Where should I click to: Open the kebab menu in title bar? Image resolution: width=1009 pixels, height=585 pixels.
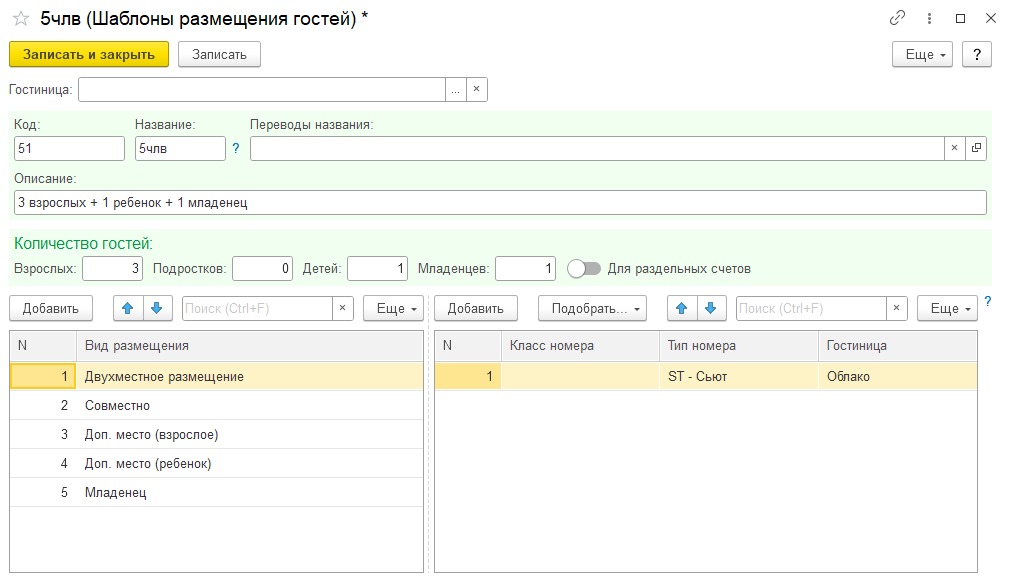tap(929, 19)
